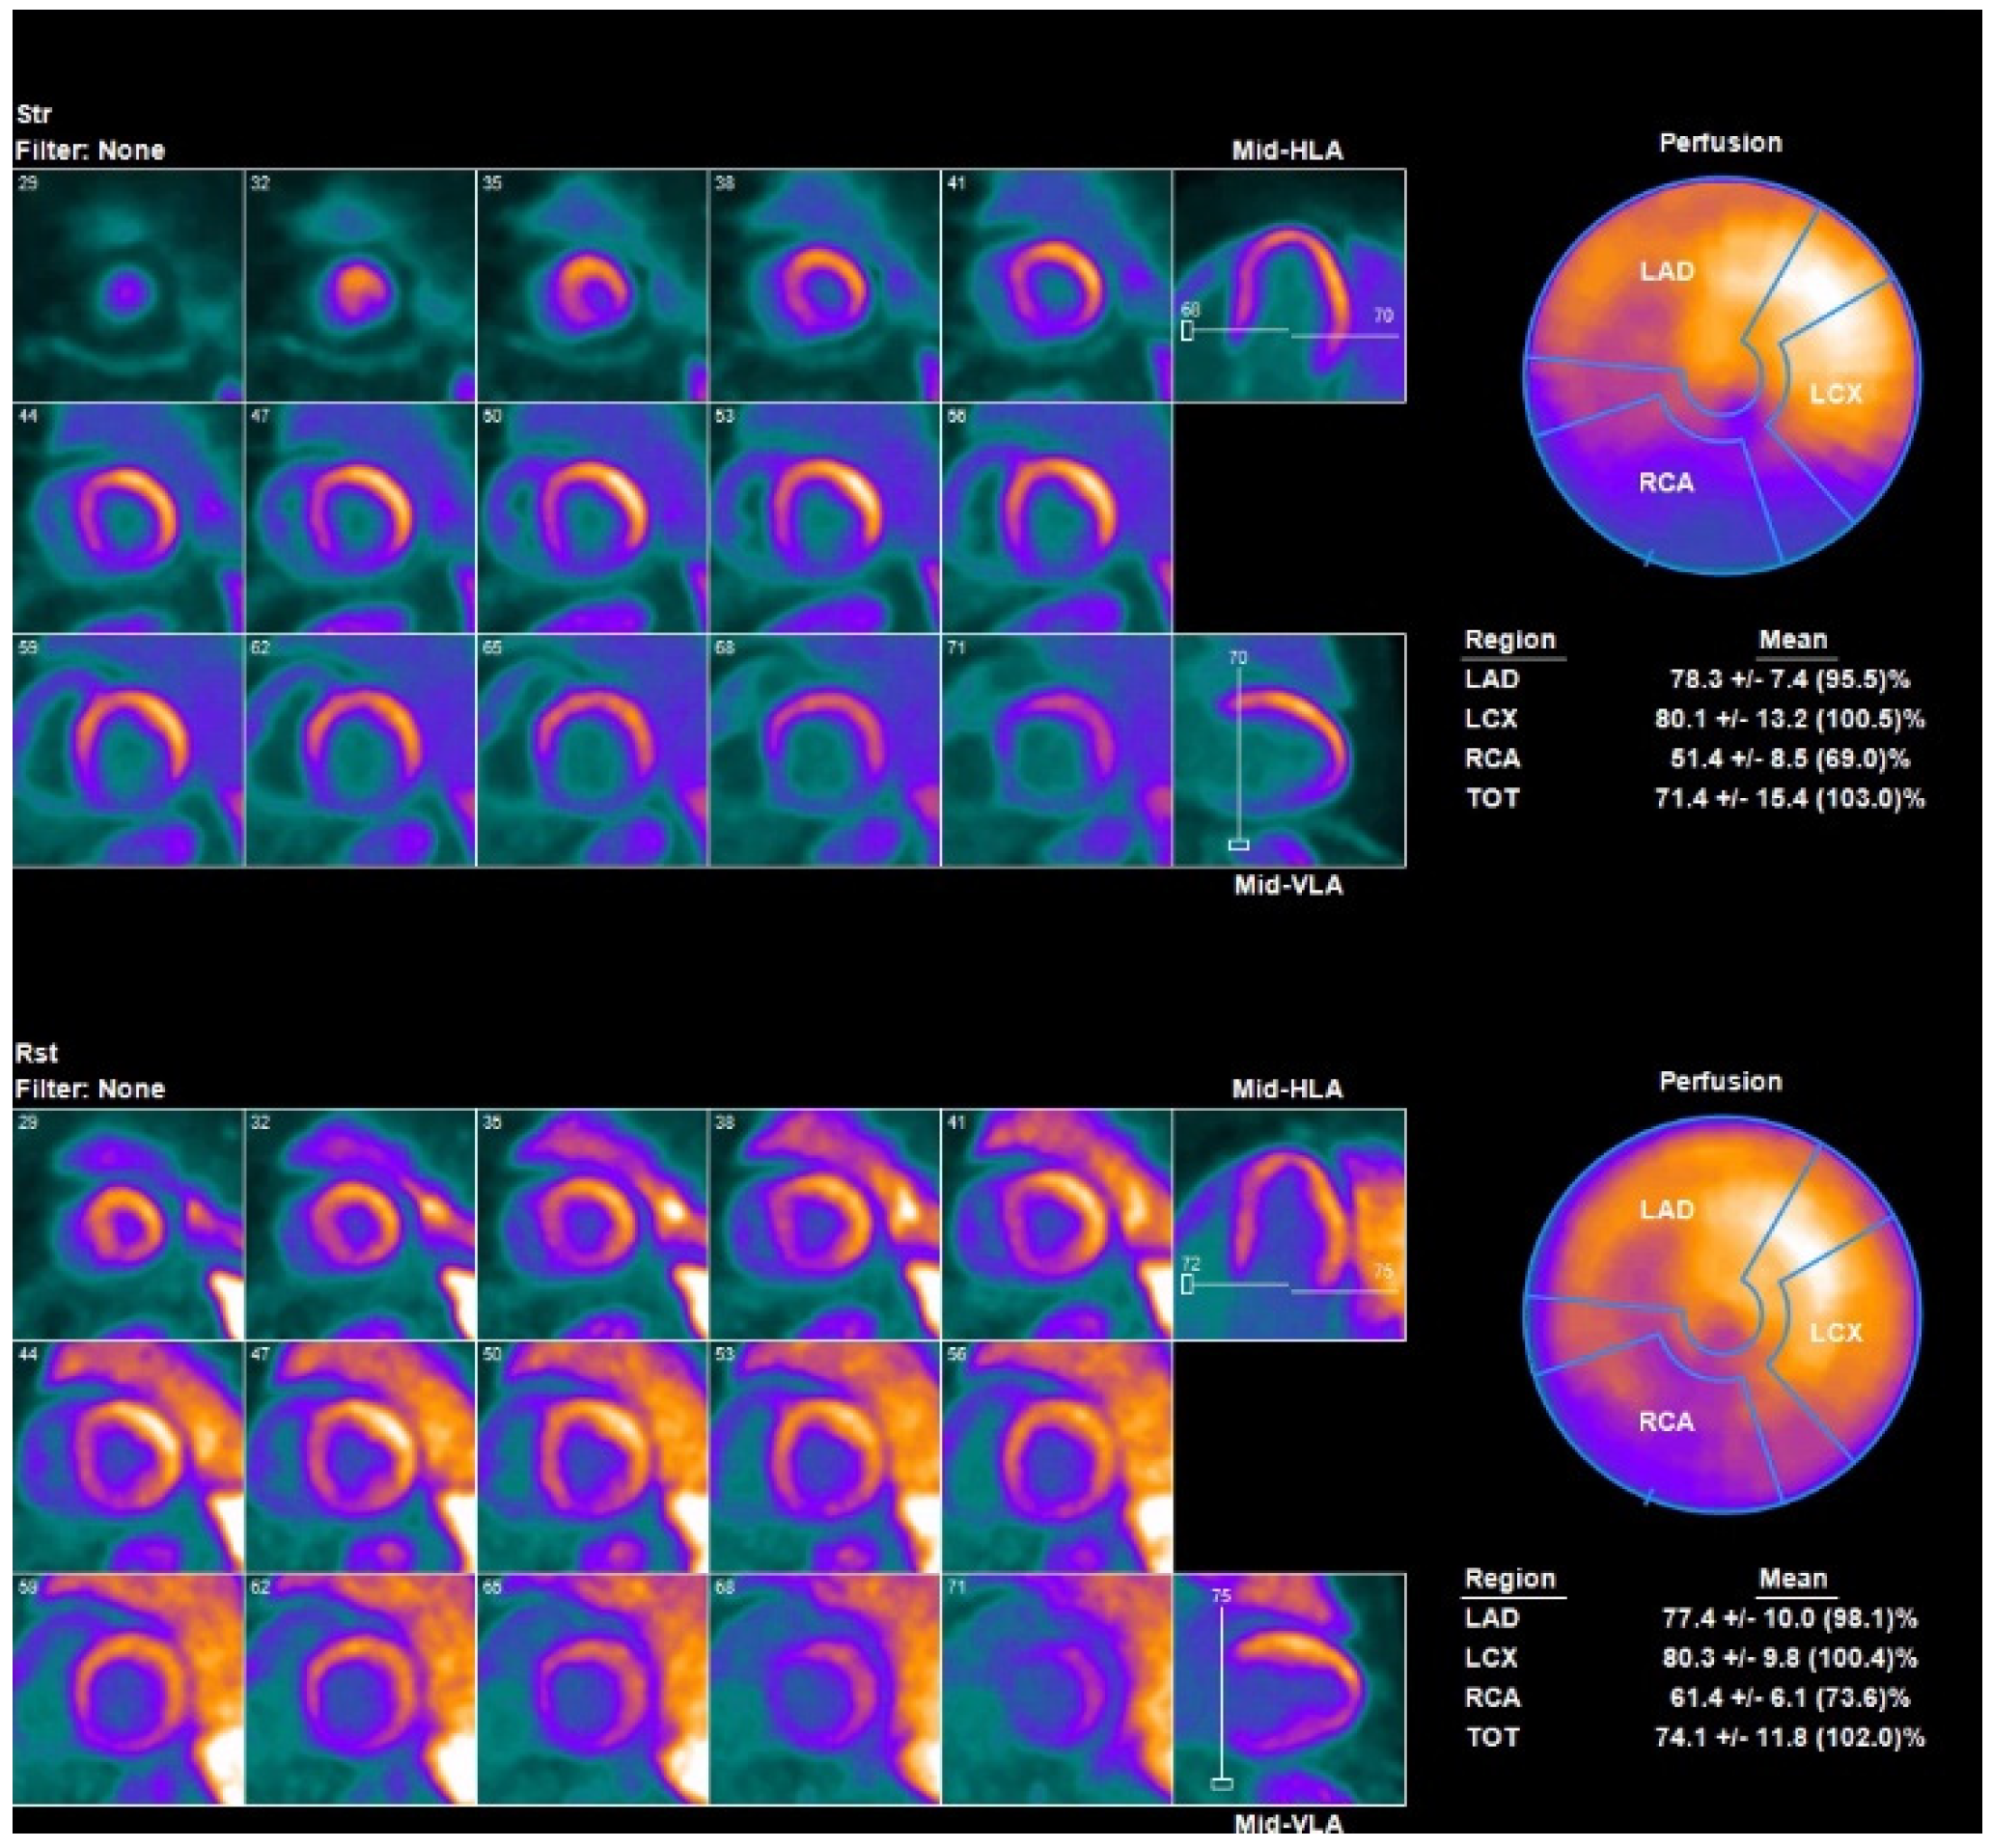The width and height of the screenshot is (1992, 1848).
Task: Click Mean column header in rest table
Action: [x=1792, y=1578]
